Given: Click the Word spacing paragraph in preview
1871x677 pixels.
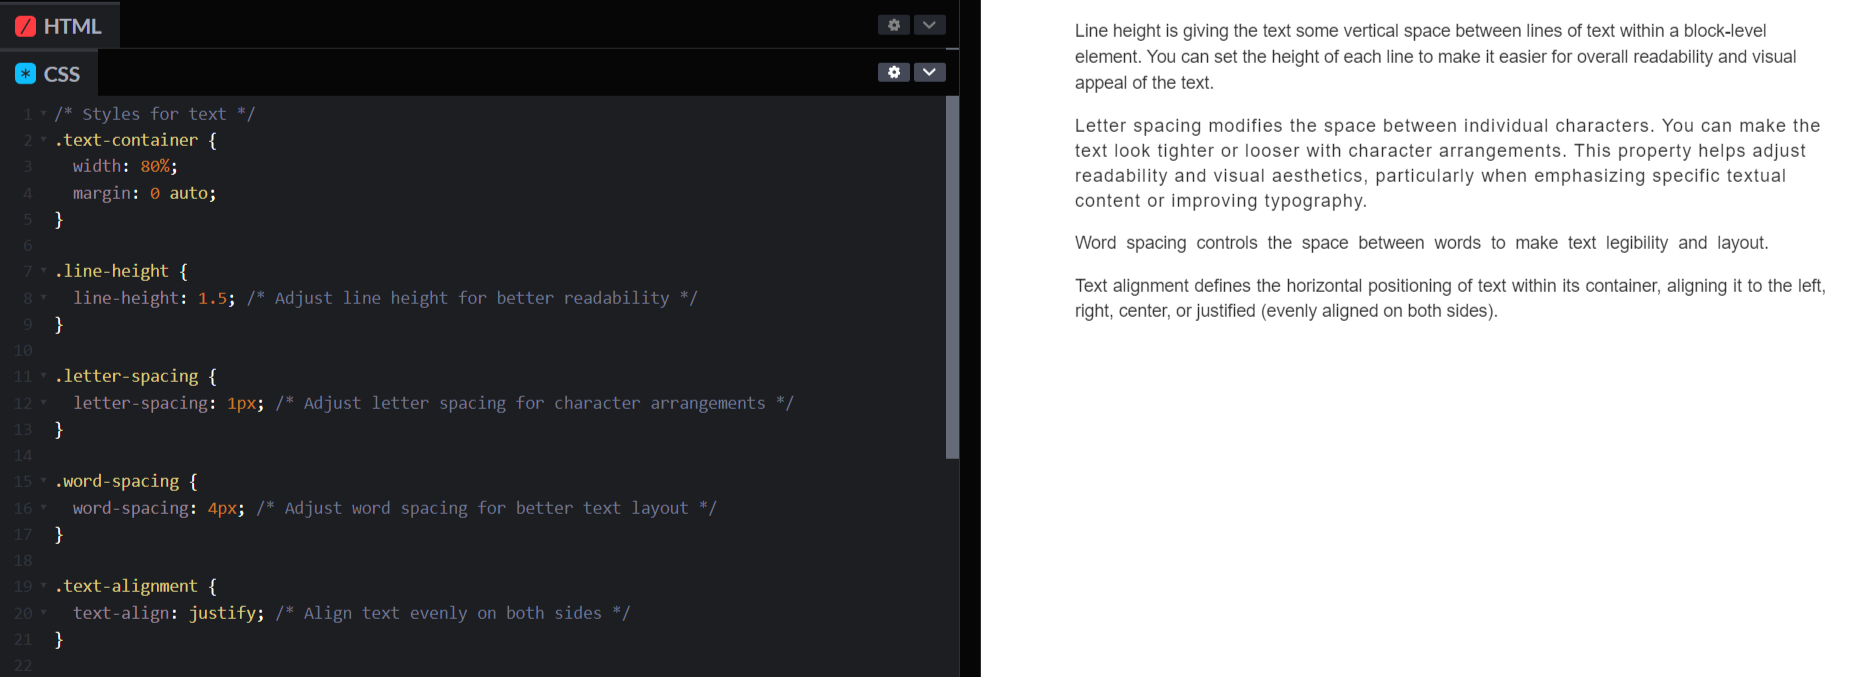Looking at the screenshot, I should point(1420,243).
